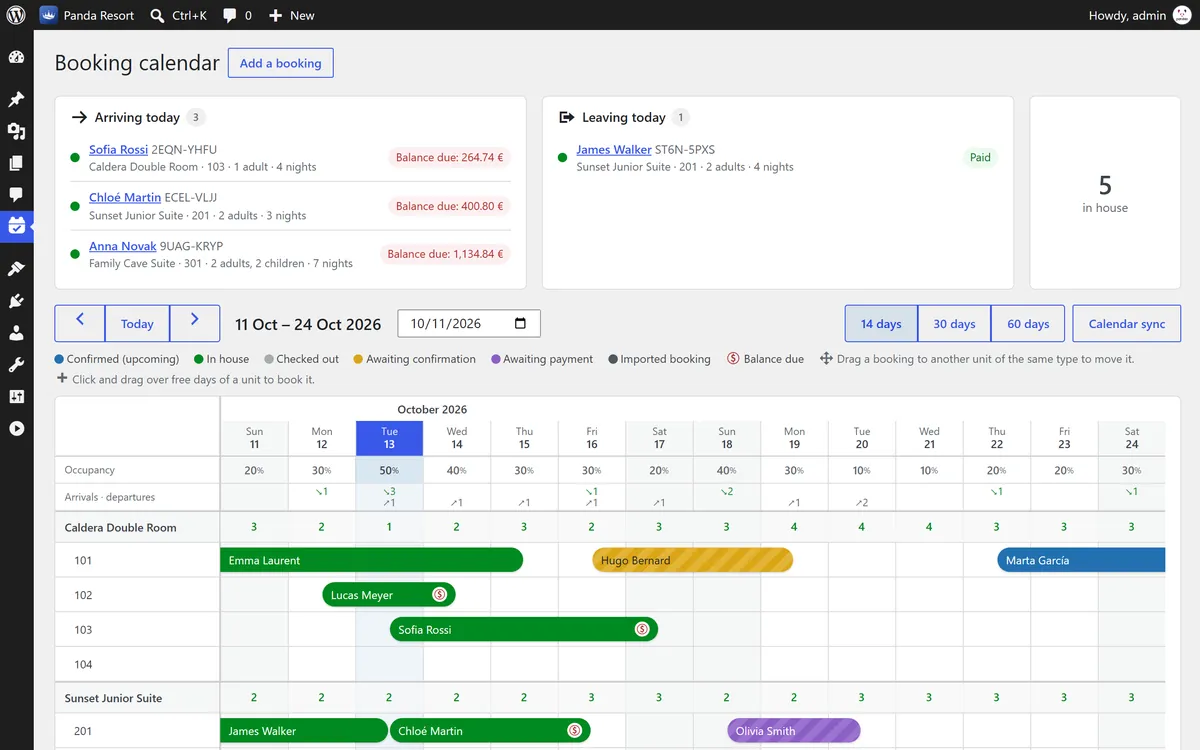This screenshot has width=1200, height=750.
Task: Open Lucas Meyer booking in room 102
Action: tap(388, 595)
